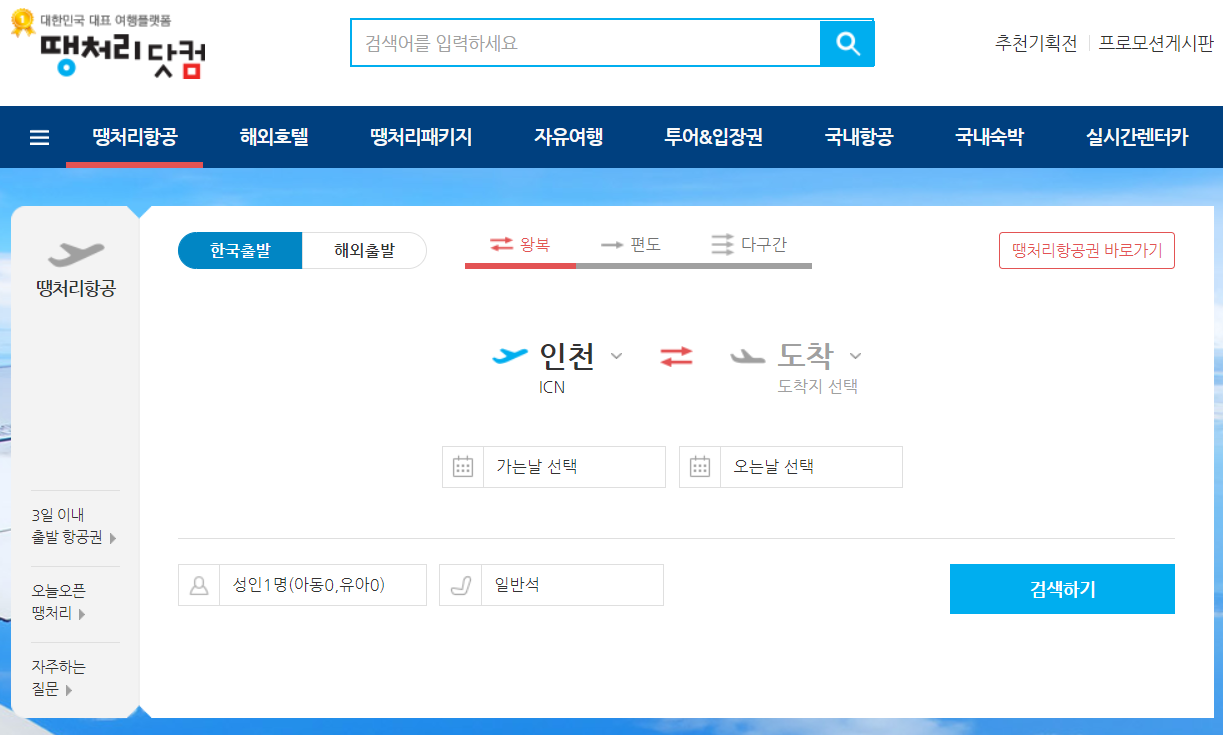The image size is (1223, 735).
Task: Choose the 편도 one-way option
Action: pos(631,244)
